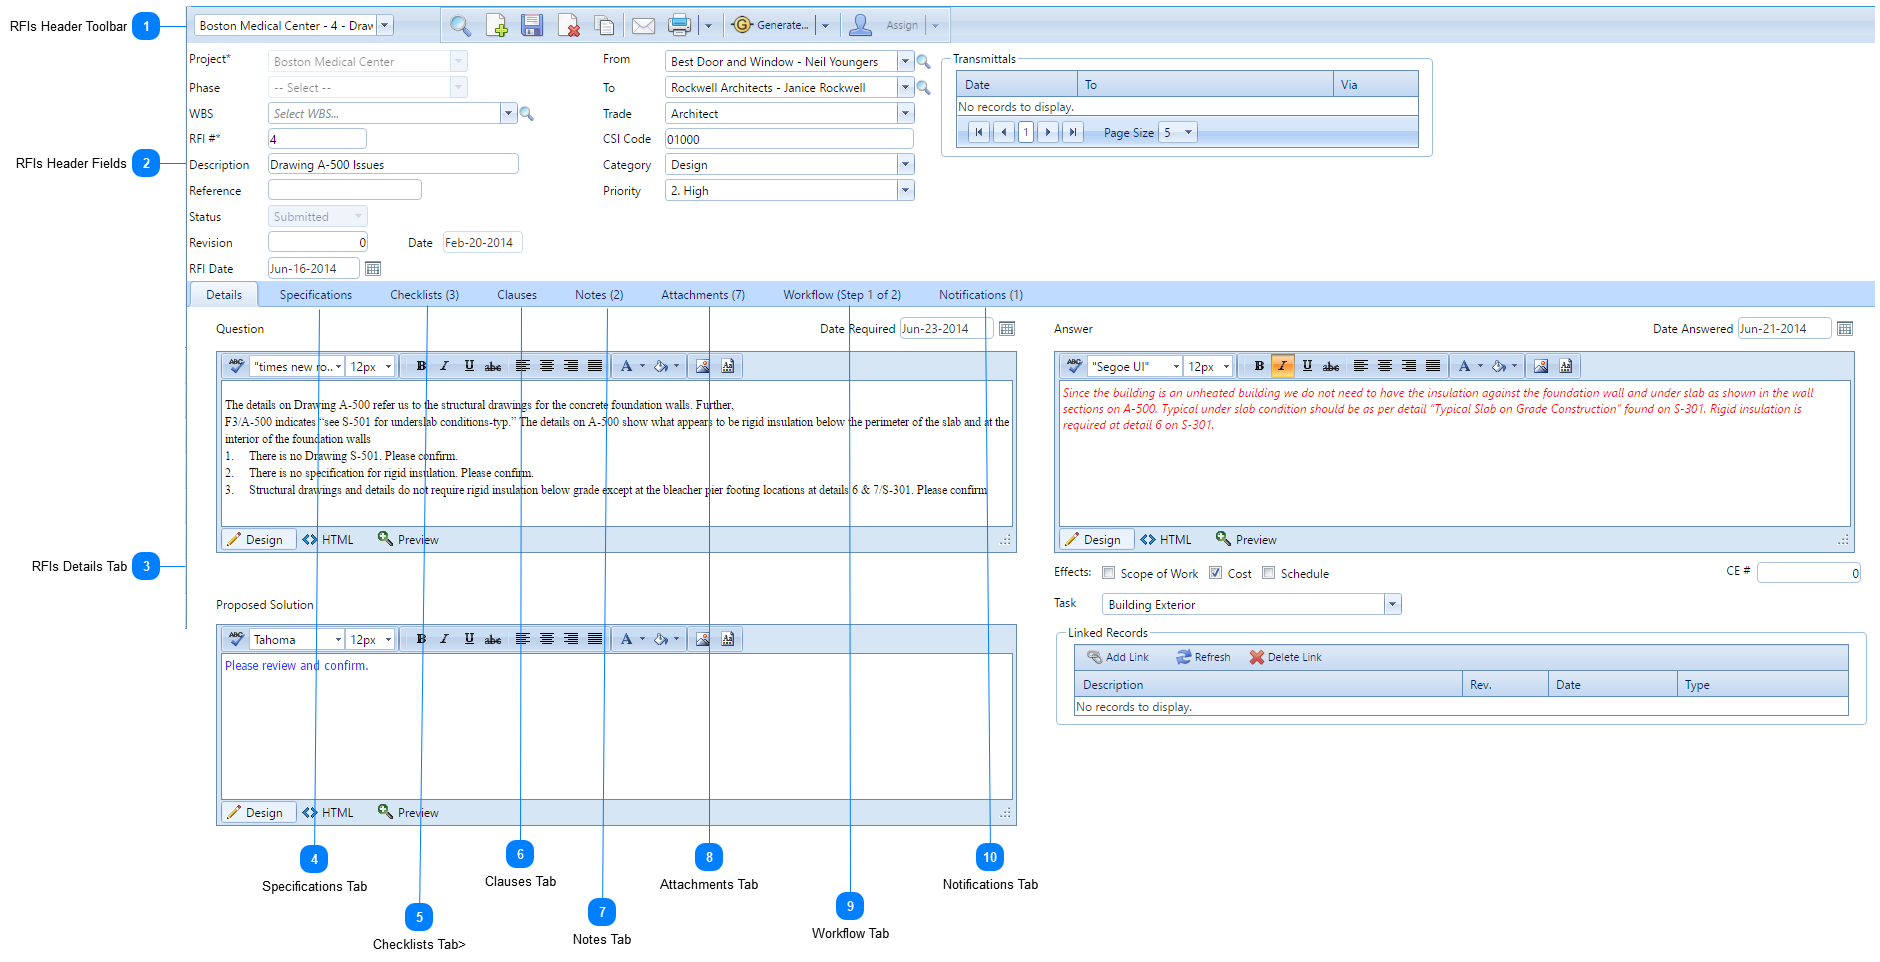The width and height of the screenshot is (1880, 962).
Task: Insert image in the Question editor toolbar
Action: [x=703, y=366]
